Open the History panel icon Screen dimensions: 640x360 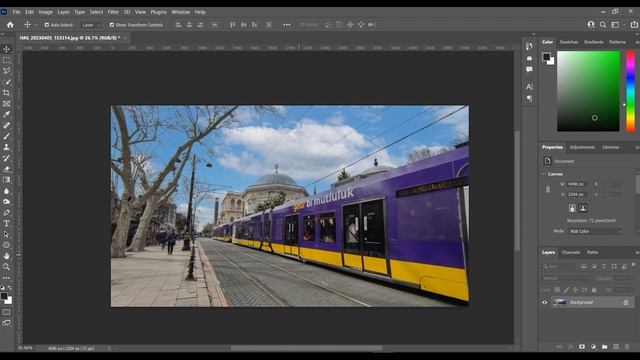[x=529, y=46]
